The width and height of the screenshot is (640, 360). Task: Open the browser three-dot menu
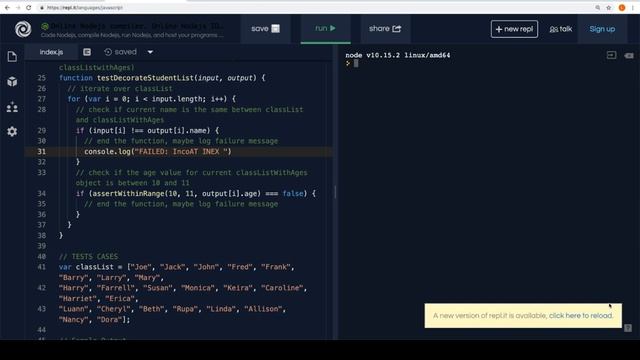click(x=633, y=7)
